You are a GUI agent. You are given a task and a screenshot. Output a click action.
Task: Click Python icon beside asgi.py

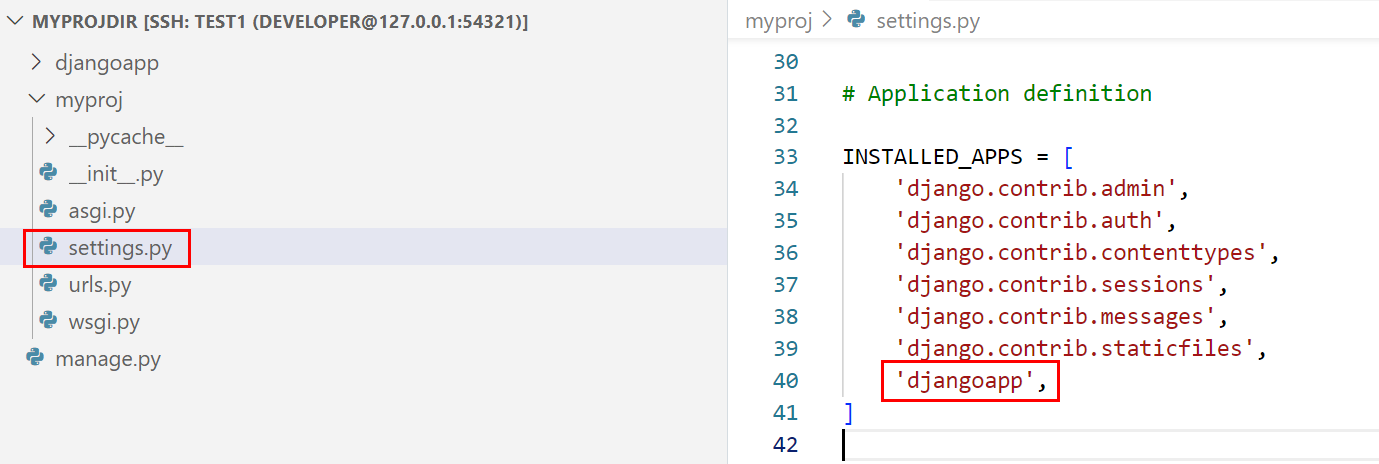(48, 211)
